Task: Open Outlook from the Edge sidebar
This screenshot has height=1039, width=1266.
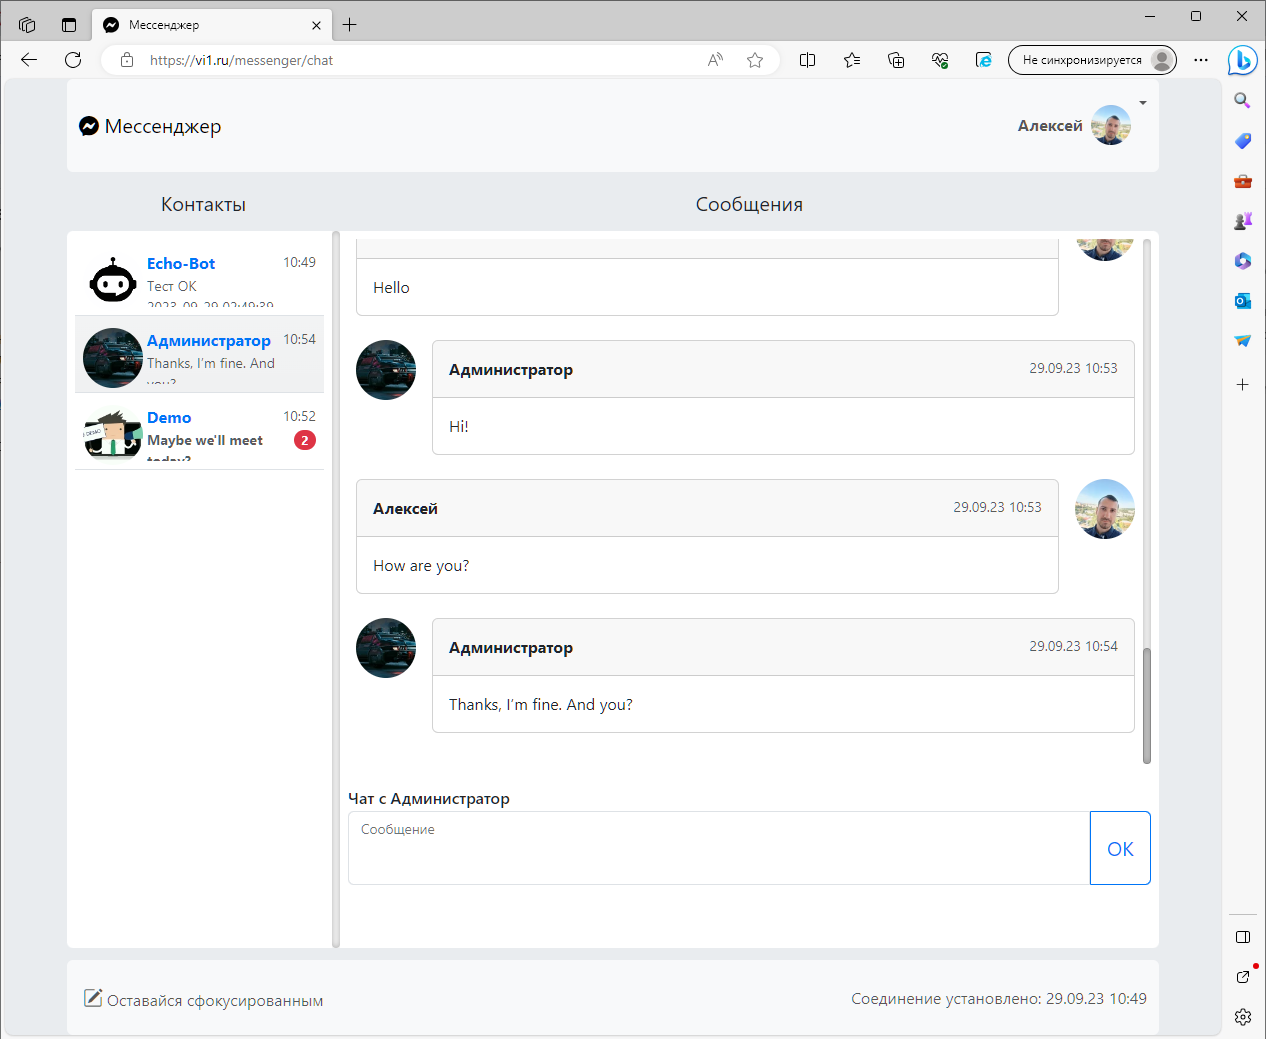Action: pos(1242,300)
